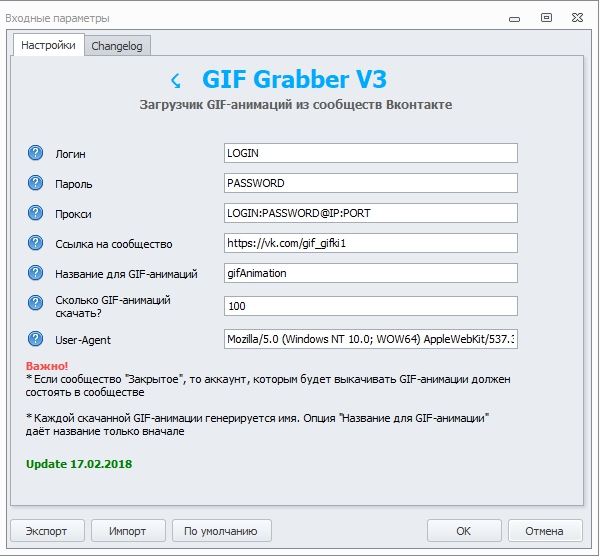Select the community link field with vk.com URL

pos(370,243)
